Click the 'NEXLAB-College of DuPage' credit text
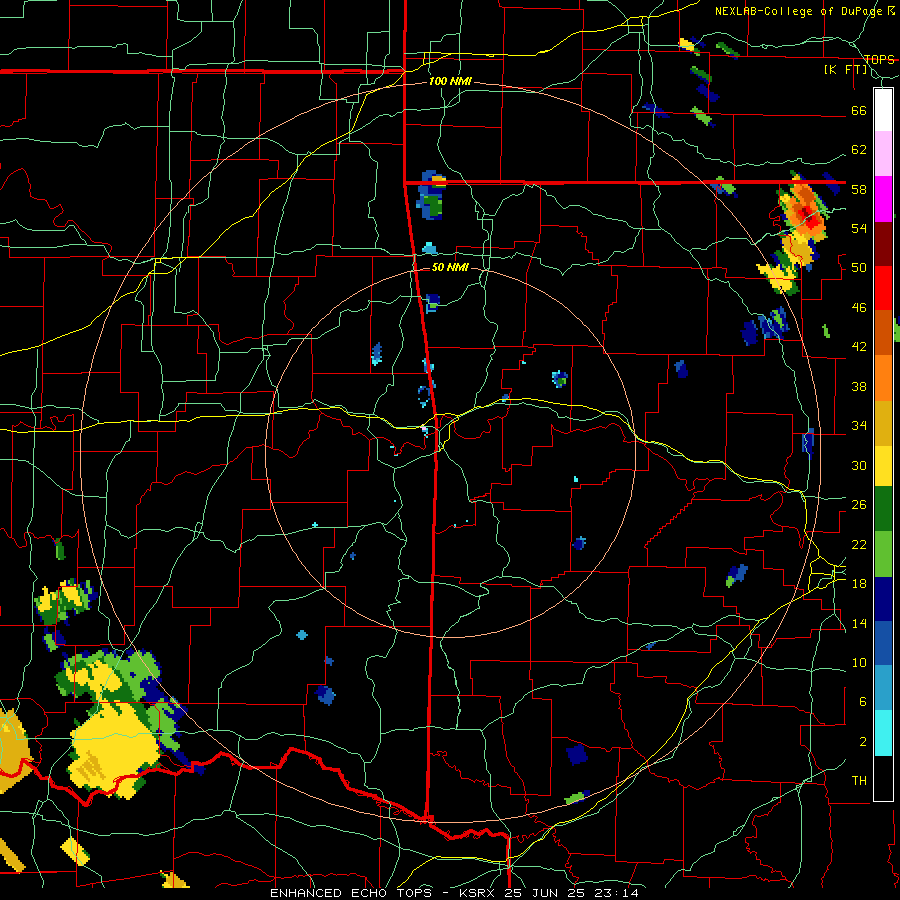Viewport: 900px width, 900px height. coord(800,11)
